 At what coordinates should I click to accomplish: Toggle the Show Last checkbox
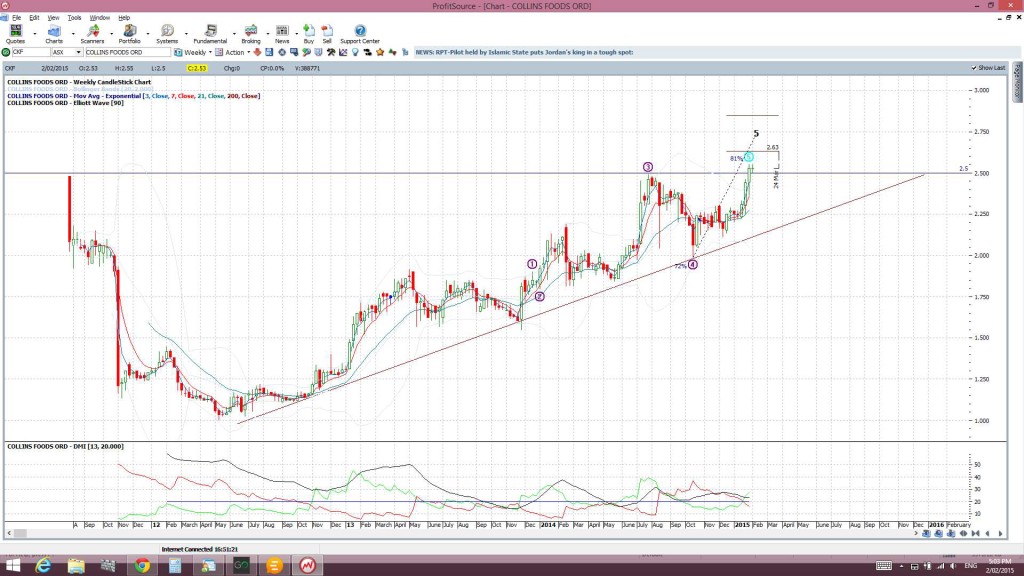(x=974, y=68)
